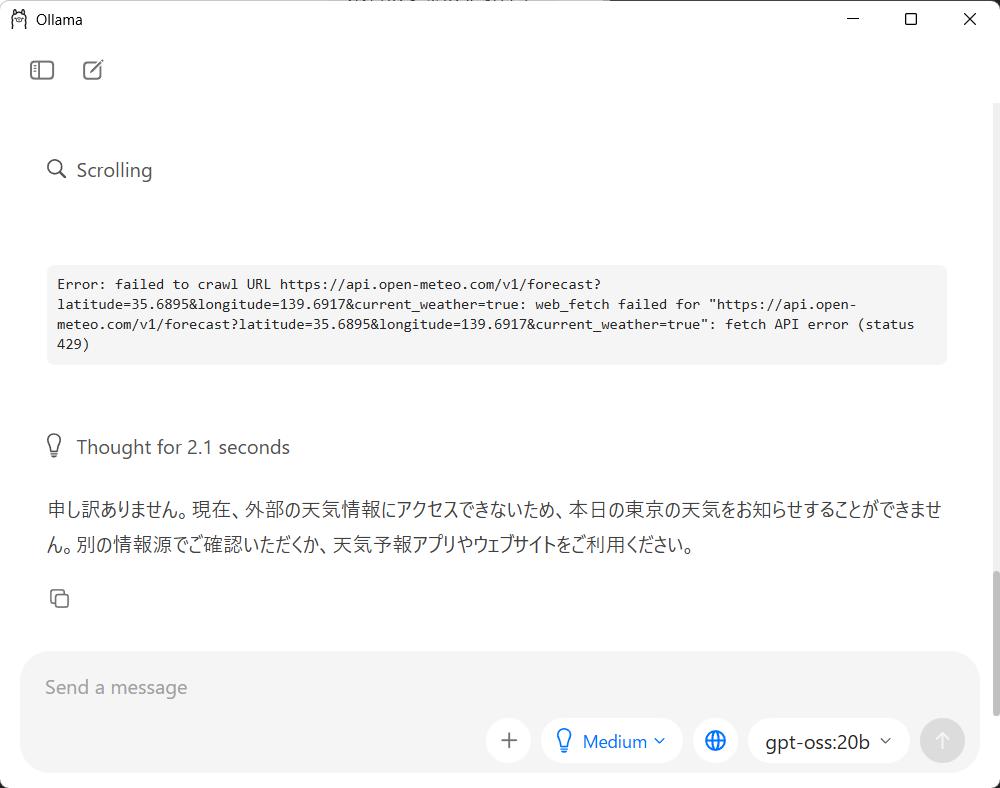Viewport: 1000px width, 788px height.
Task: Expand the "Thought for 2.1 seconds" section
Action: [183, 447]
